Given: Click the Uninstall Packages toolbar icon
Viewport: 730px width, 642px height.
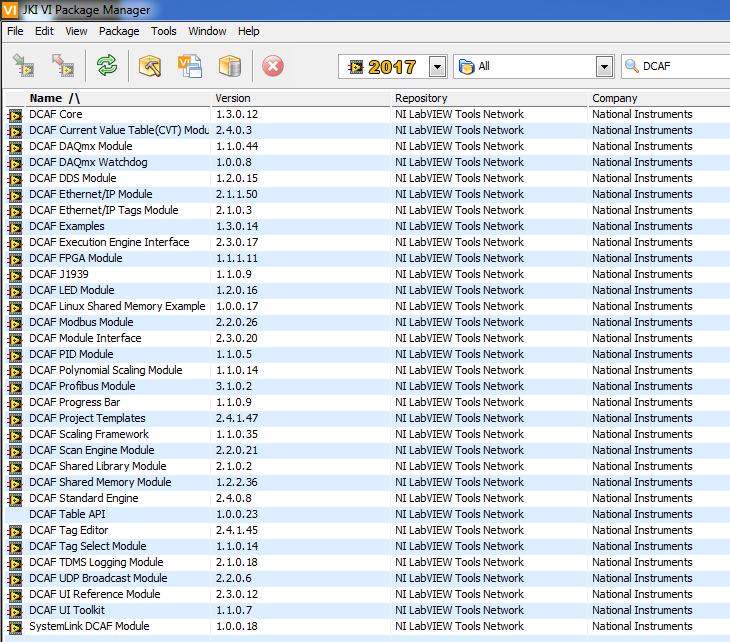Looking at the screenshot, I should pyautogui.click(x=63, y=67).
